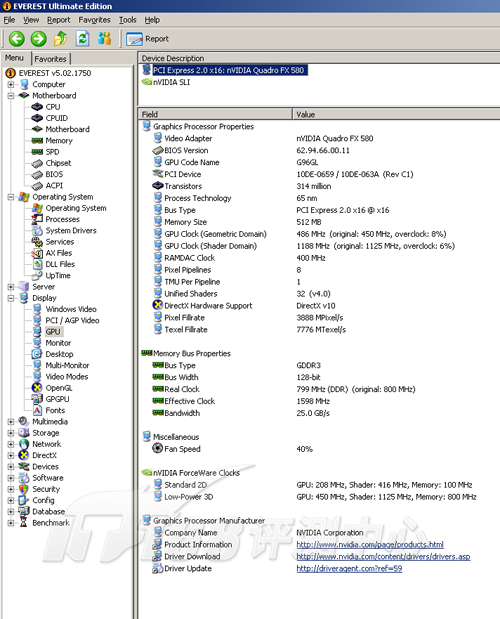Expand the Benchmark tree node
500x619 pixels.
pos(11,523)
